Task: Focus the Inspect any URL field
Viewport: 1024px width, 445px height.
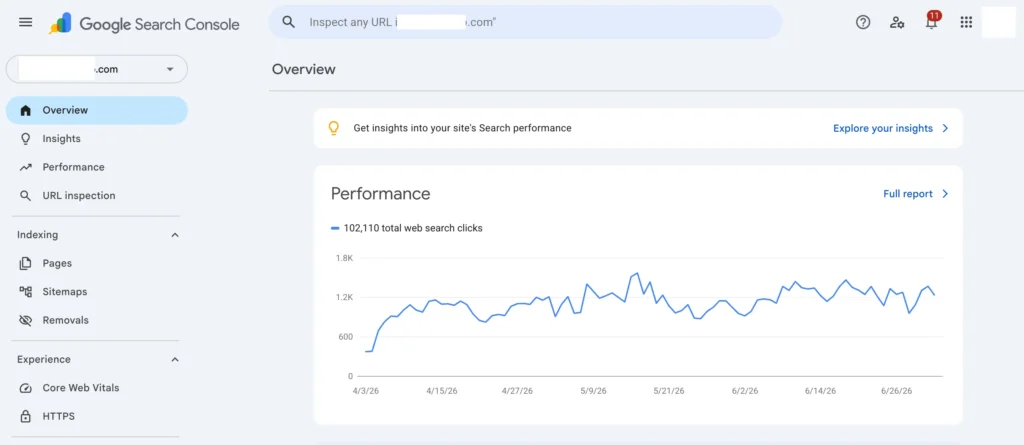Action: 525,22
